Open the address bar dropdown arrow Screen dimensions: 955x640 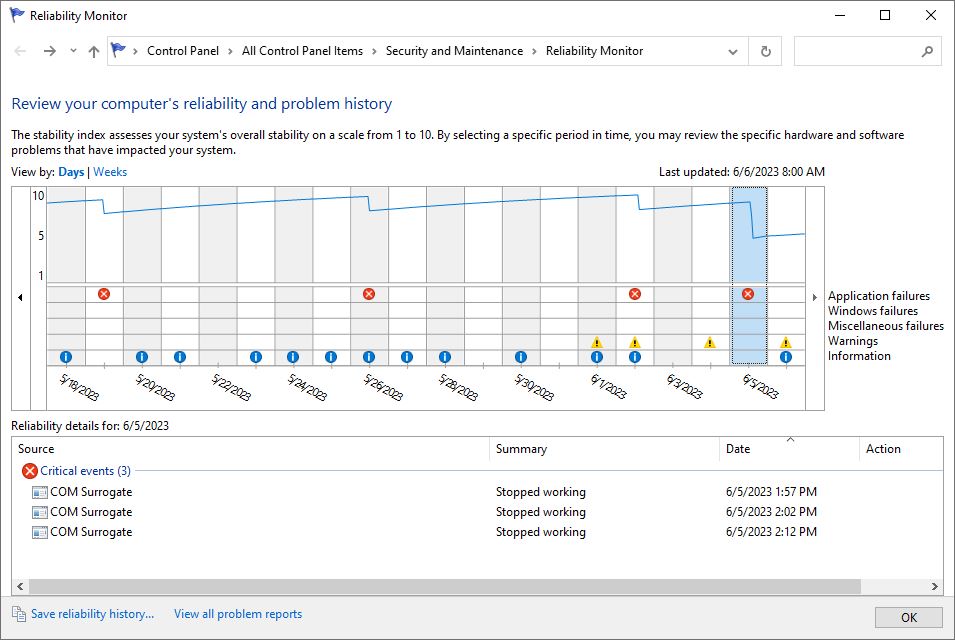733,51
